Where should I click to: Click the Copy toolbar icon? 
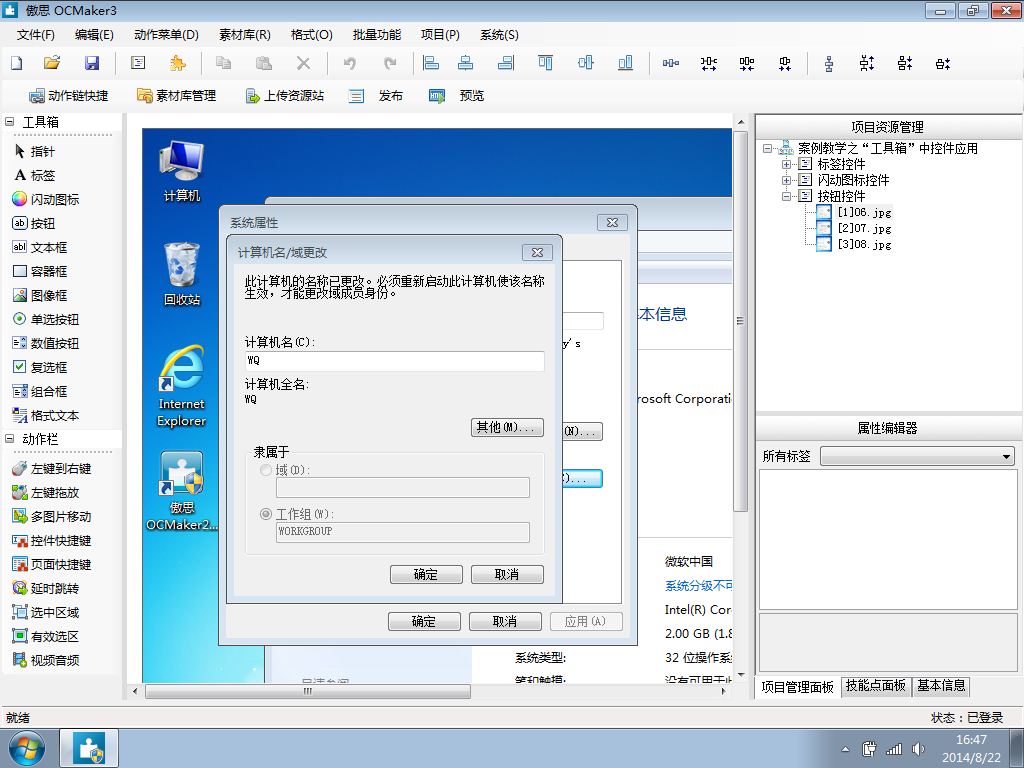pyautogui.click(x=223, y=63)
